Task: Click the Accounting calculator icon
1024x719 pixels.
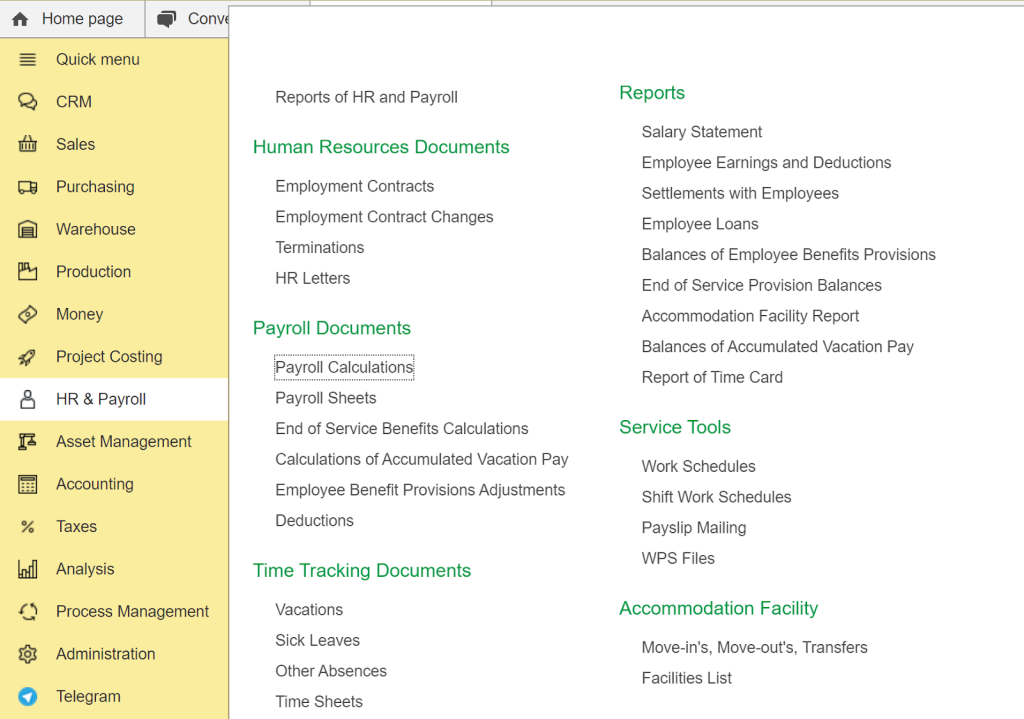Action: point(27,484)
